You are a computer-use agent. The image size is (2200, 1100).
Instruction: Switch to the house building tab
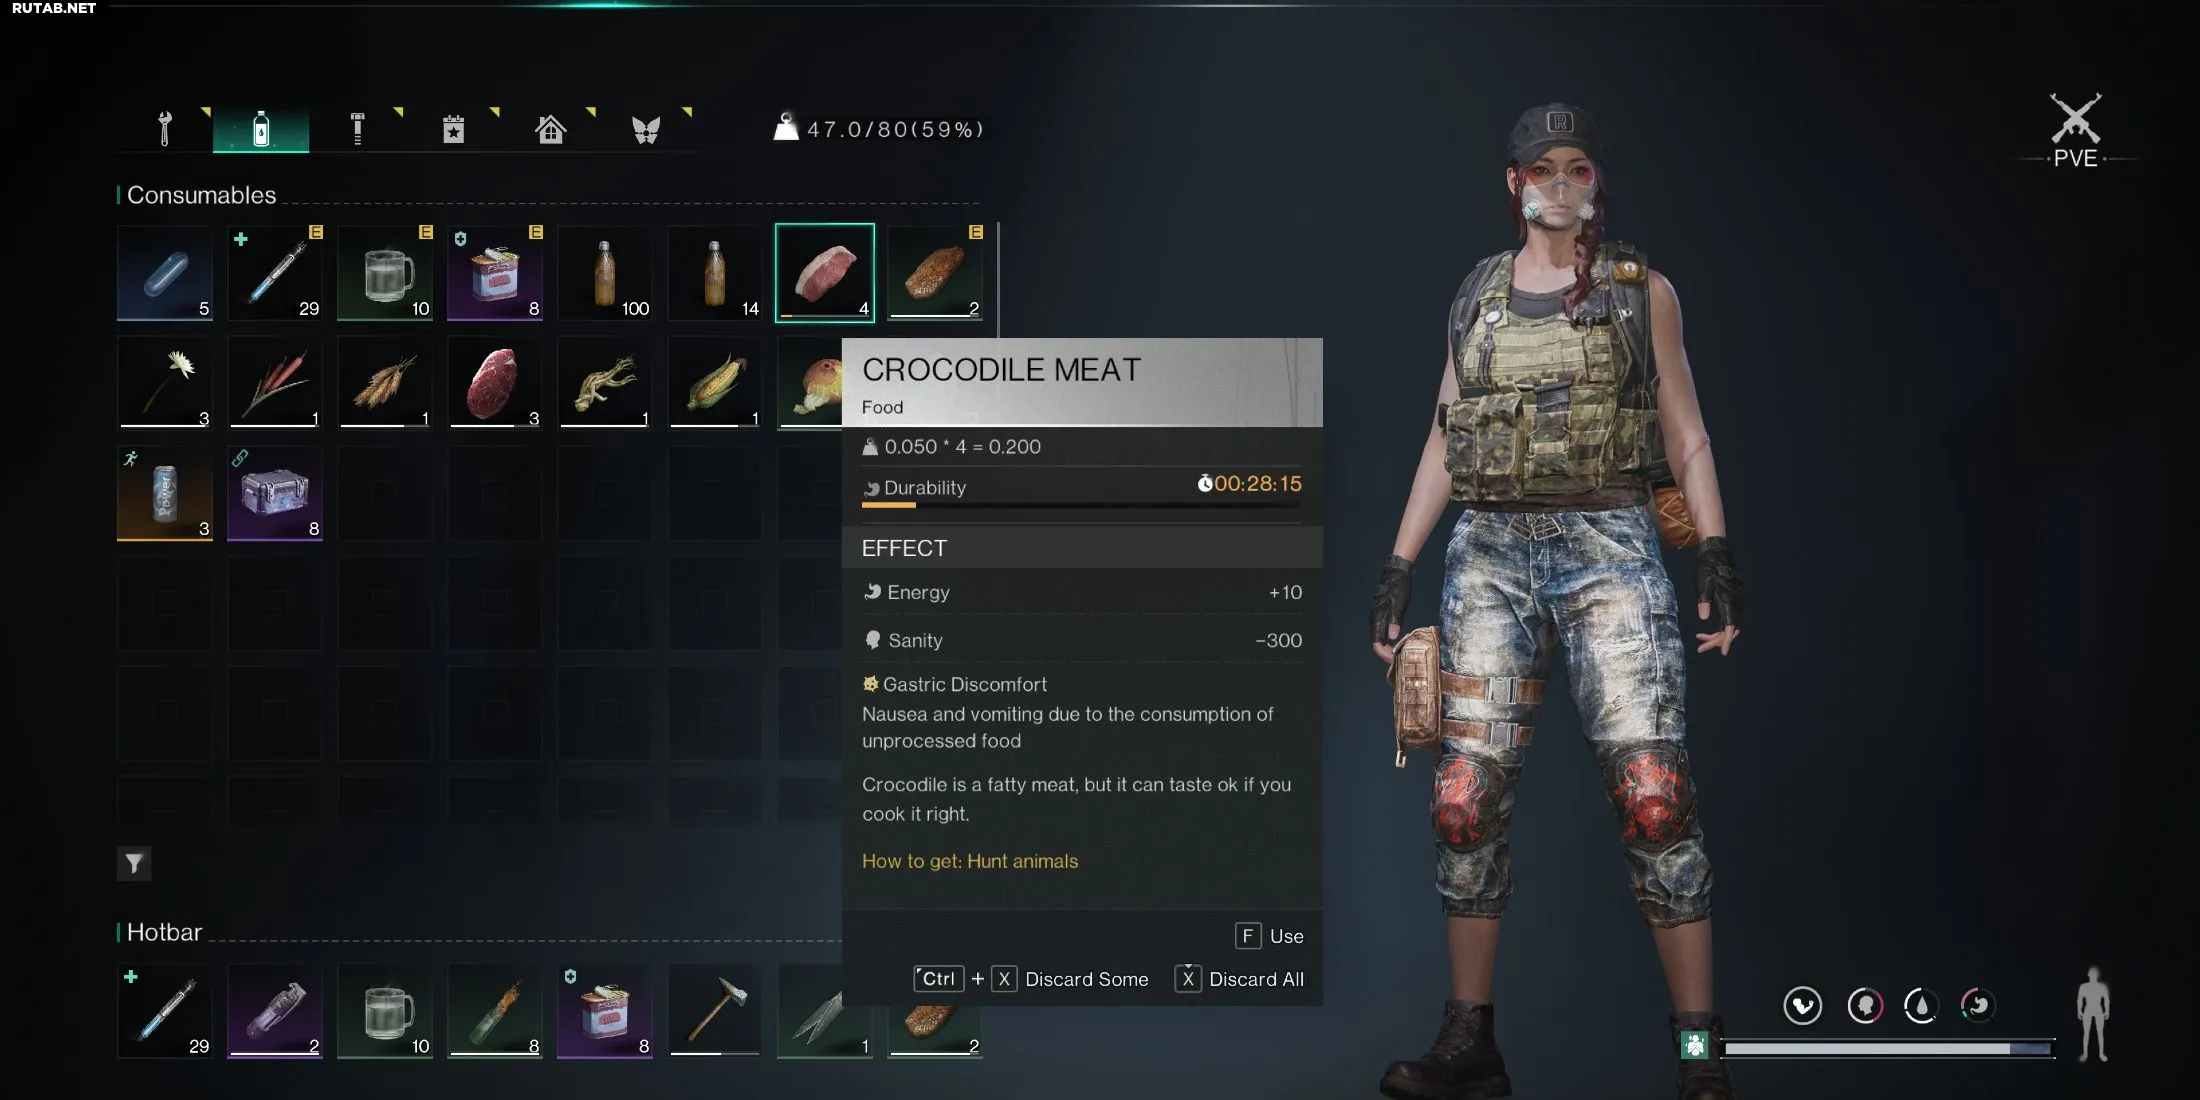coord(550,129)
